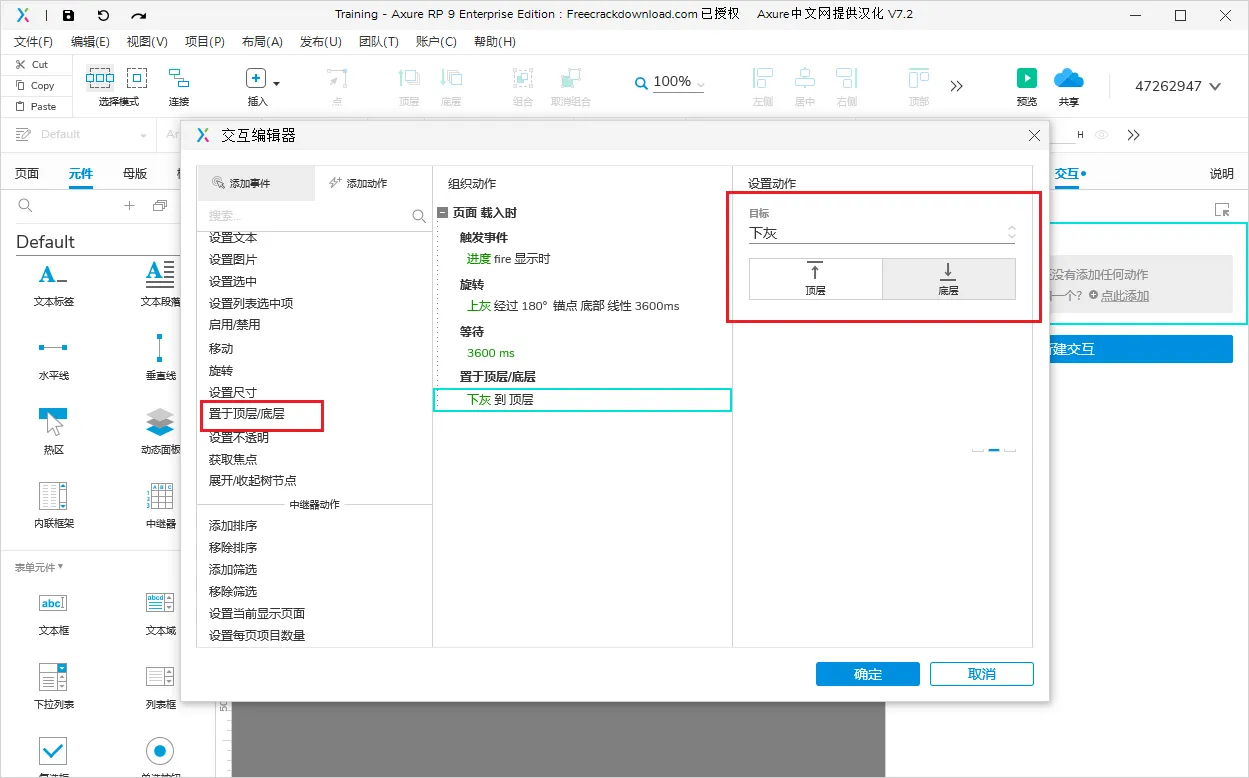The image size is (1249, 778).
Task: Choose the 底层 option in action settings
Action: pos(949,279)
